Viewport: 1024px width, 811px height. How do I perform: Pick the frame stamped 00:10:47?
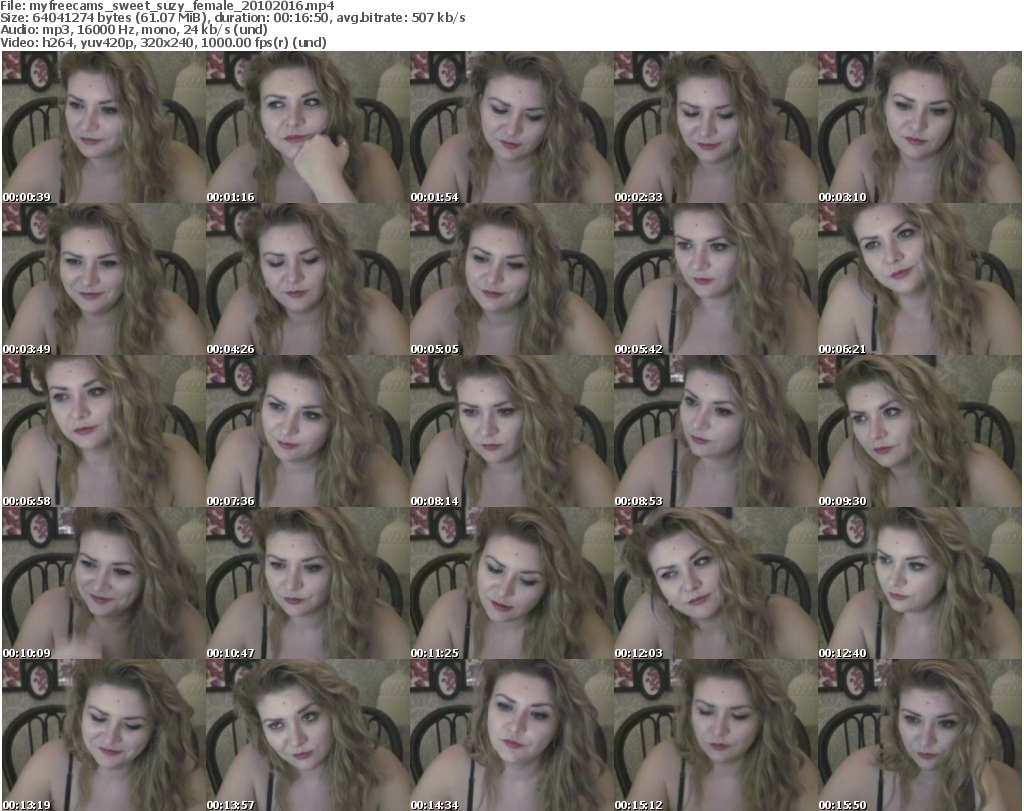pos(308,583)
